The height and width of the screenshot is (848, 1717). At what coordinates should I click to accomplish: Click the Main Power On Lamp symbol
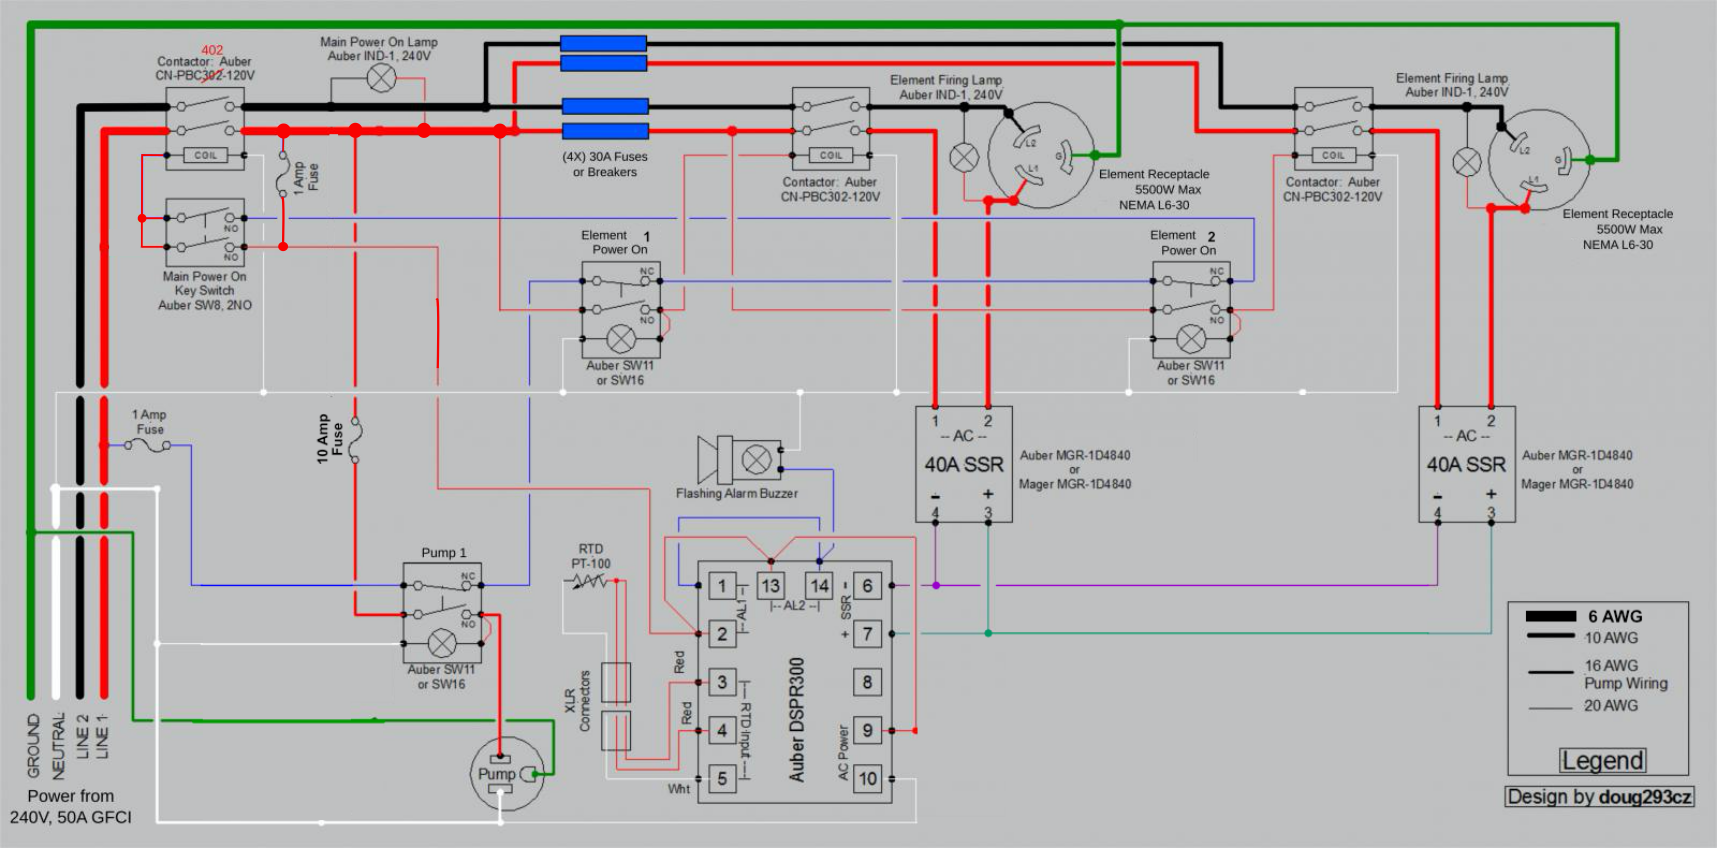(382, 78)
